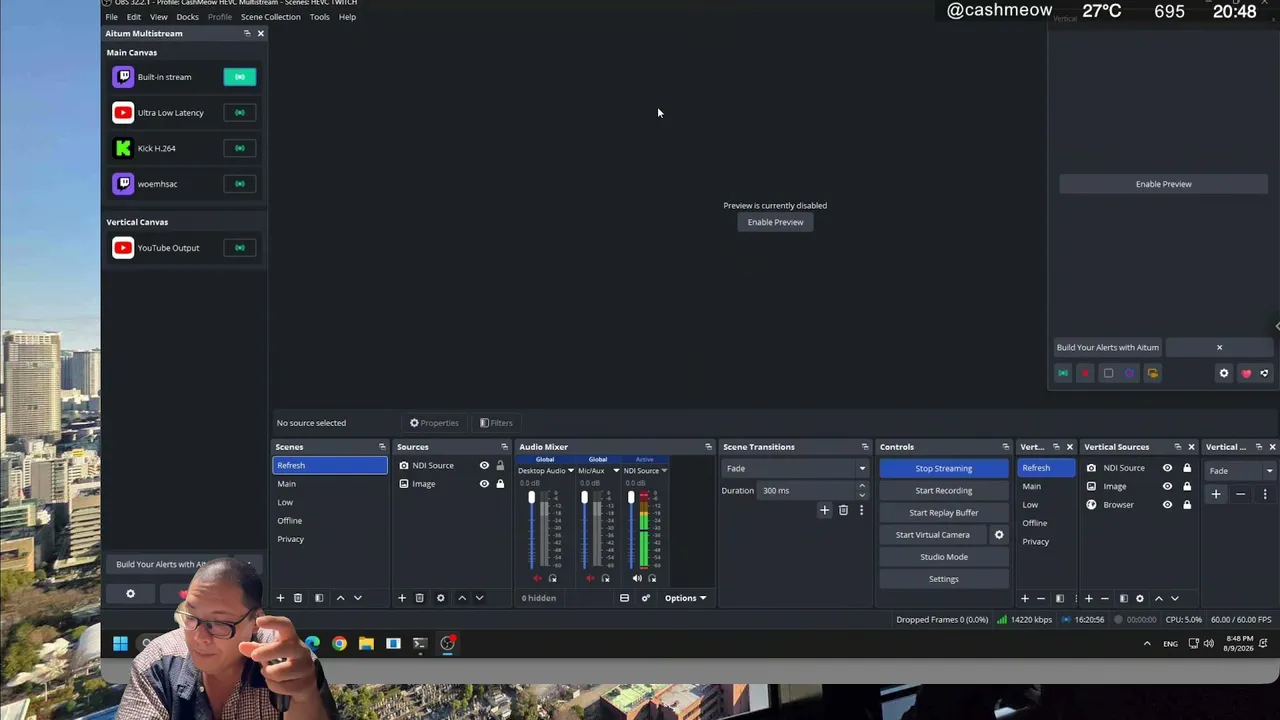This screenshot has width=1280, height=720.
Task: Open advanced audio properties gears icon
Action: pos(646,598)
